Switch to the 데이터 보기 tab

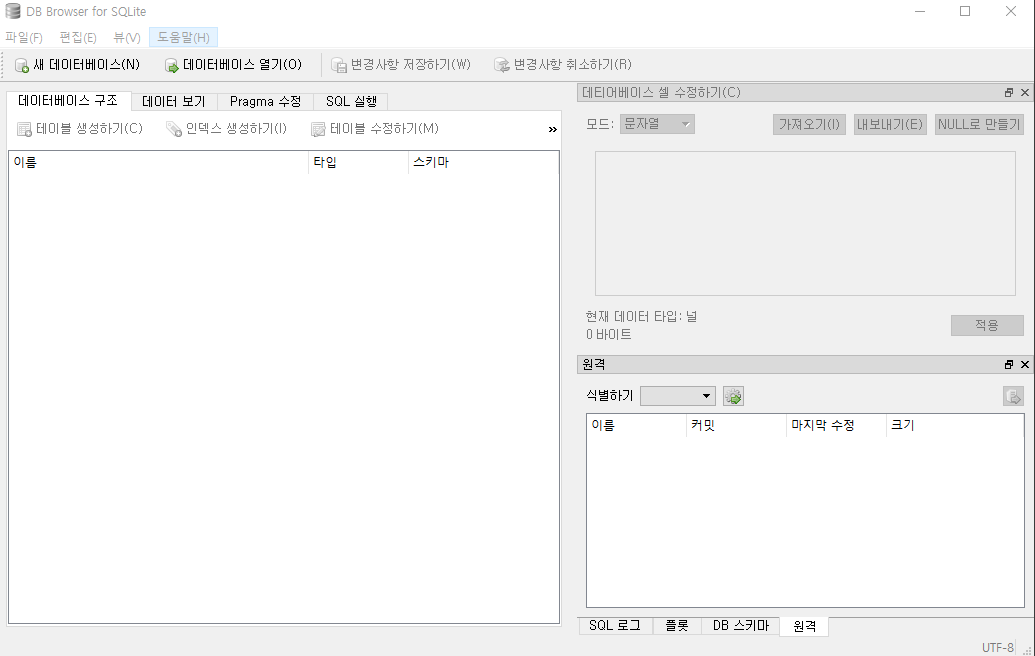(x=174, y=102)
